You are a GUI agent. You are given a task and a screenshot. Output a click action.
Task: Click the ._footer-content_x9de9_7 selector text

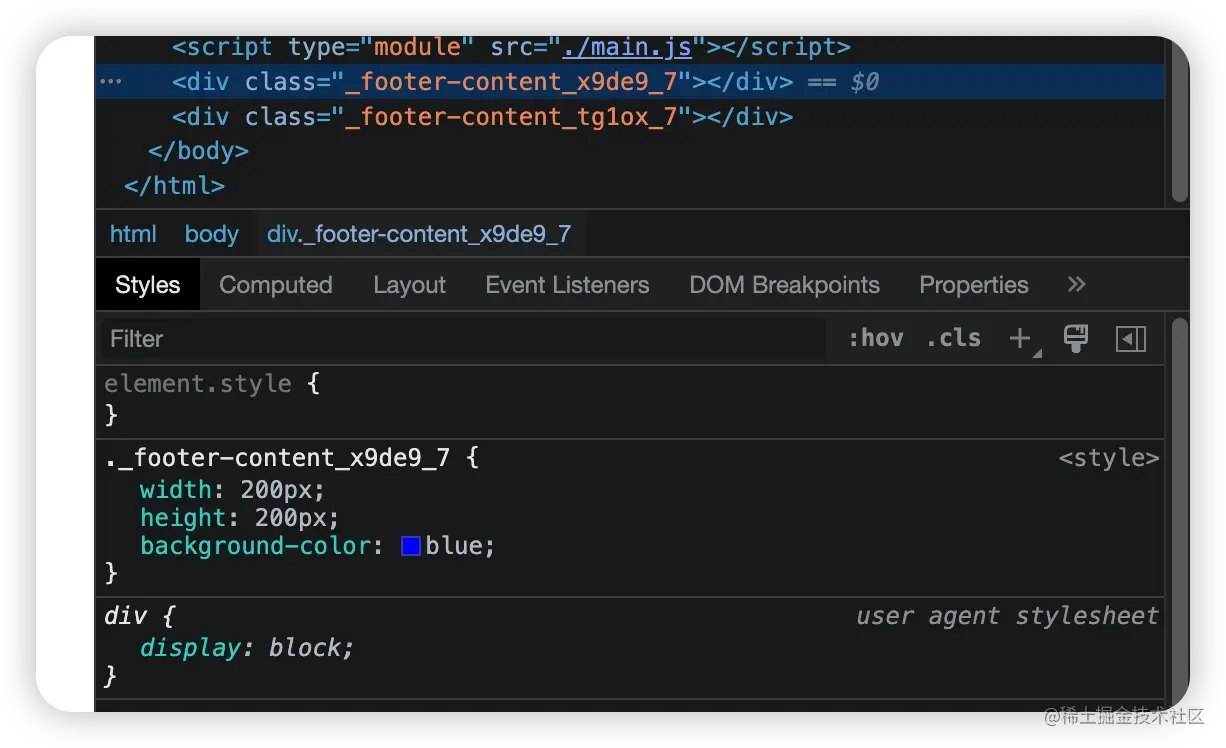pyautogui.click(x=277, y=458)
